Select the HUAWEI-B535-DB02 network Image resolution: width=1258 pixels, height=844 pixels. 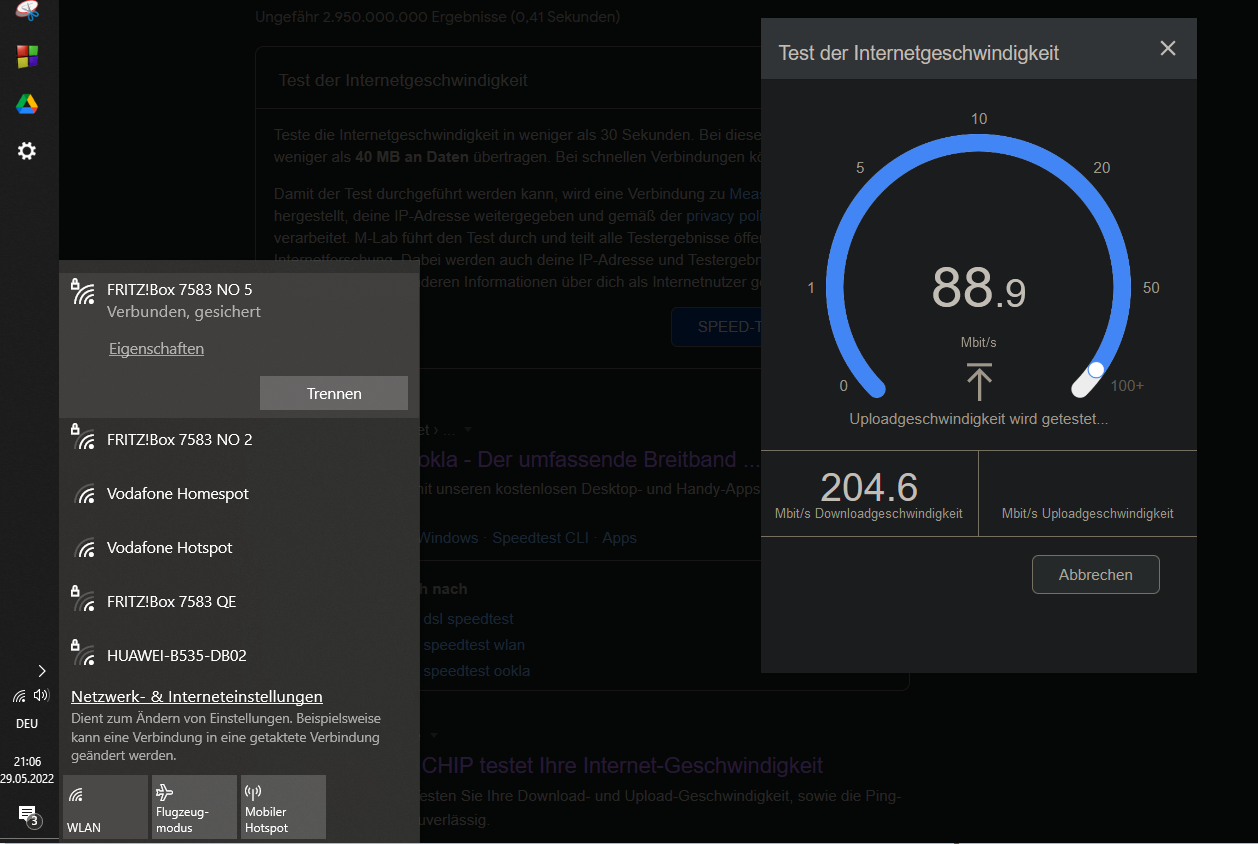point(238,655)
